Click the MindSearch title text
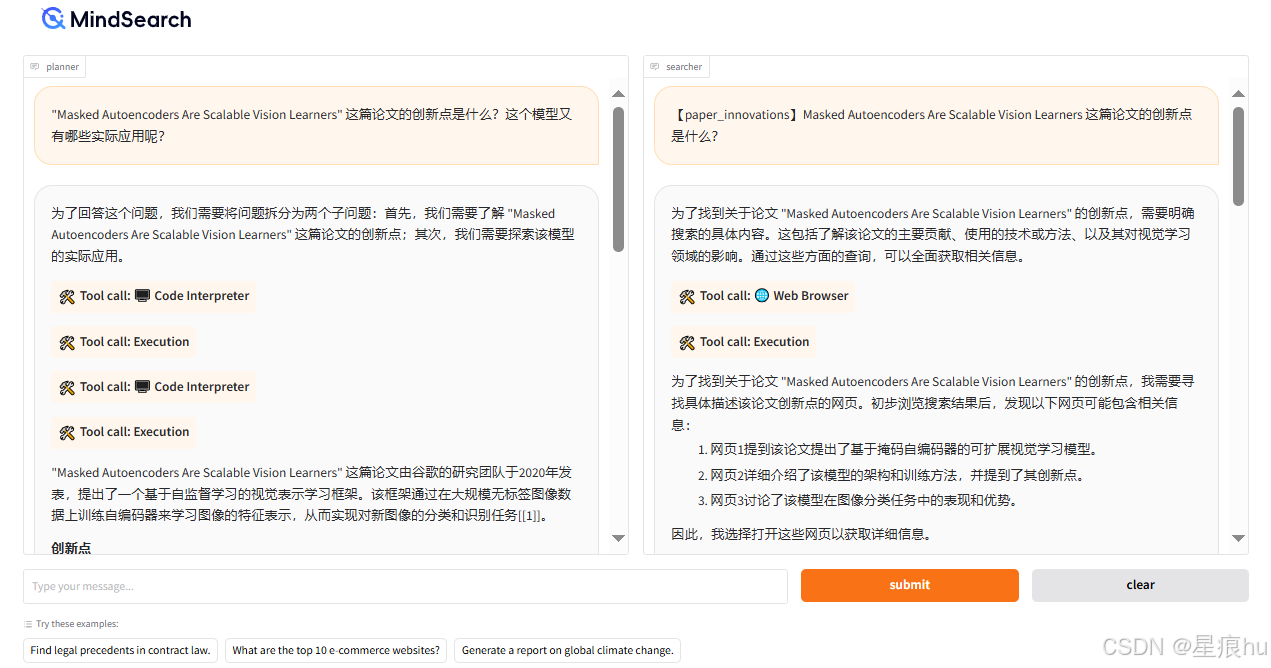The height and width of the screenshot is (668, 1271). click(x=131, y=19)
